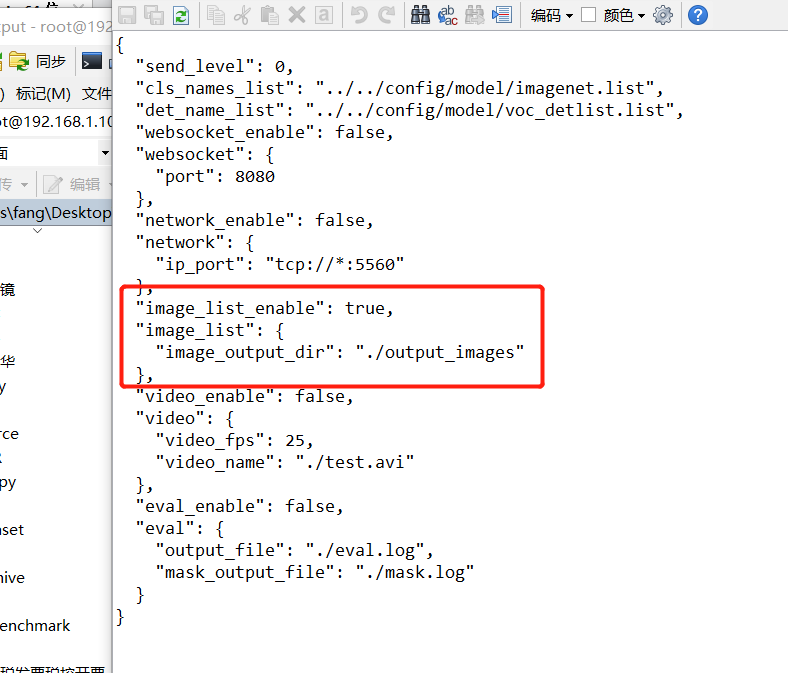
Task: Click the Undo arrow icon
Action: click(x=359, y=15)
